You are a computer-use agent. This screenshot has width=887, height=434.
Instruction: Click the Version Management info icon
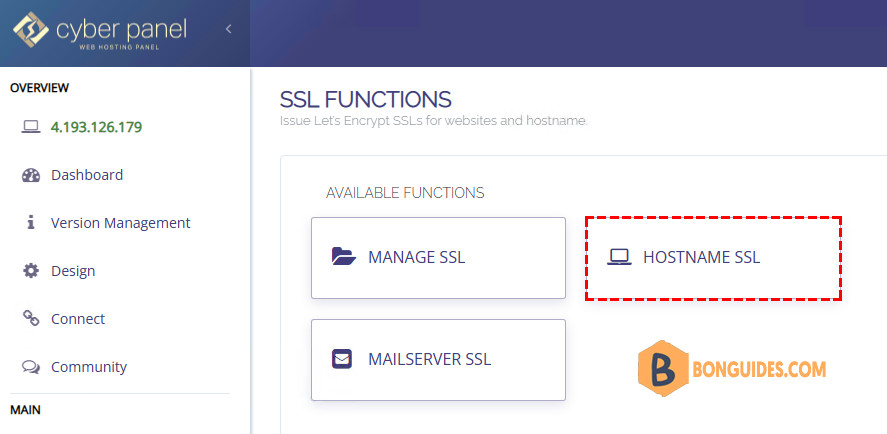31,223
